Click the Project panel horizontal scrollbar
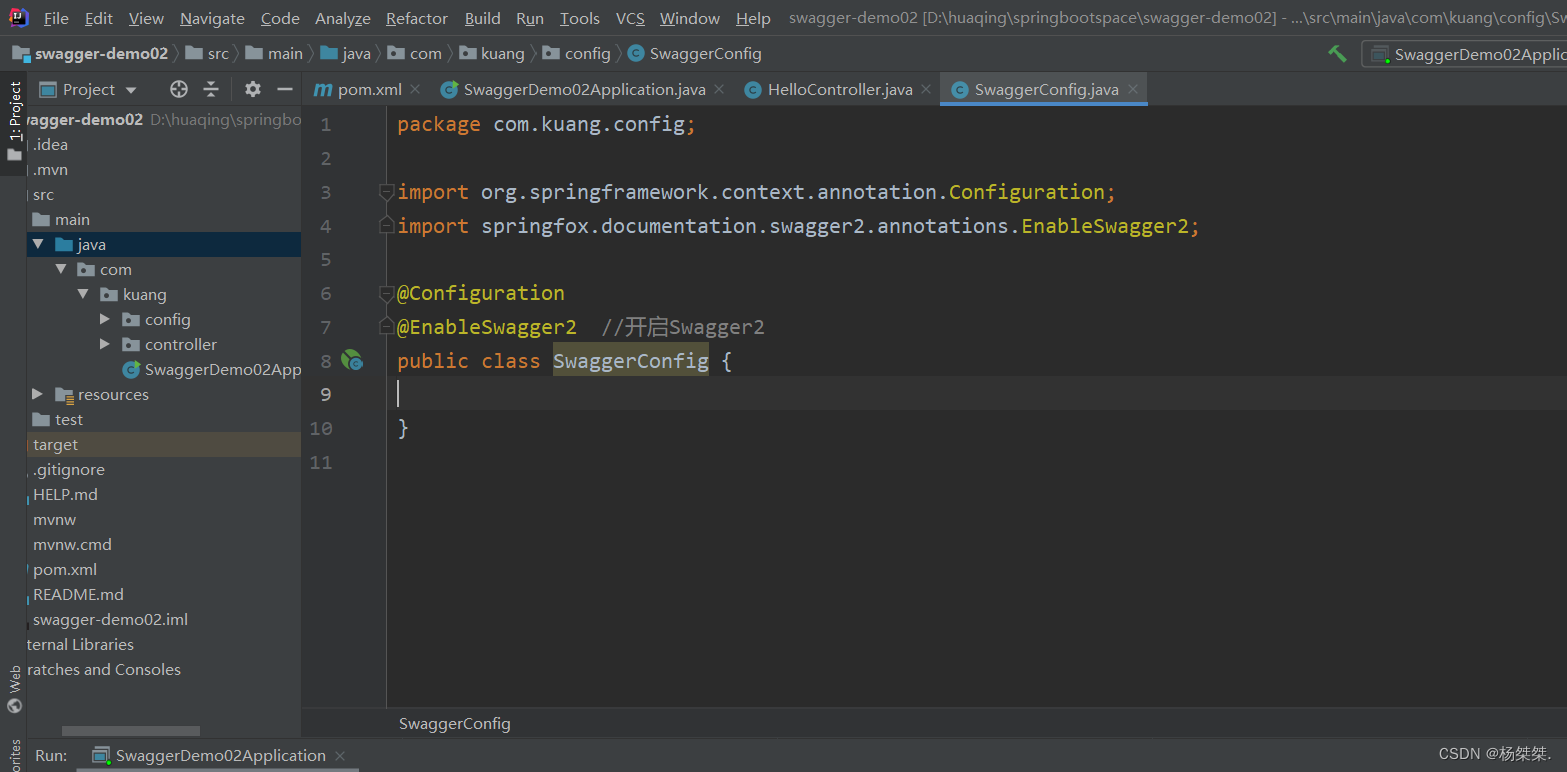This screenshot has height=772, width=1567. pos(131,732)
